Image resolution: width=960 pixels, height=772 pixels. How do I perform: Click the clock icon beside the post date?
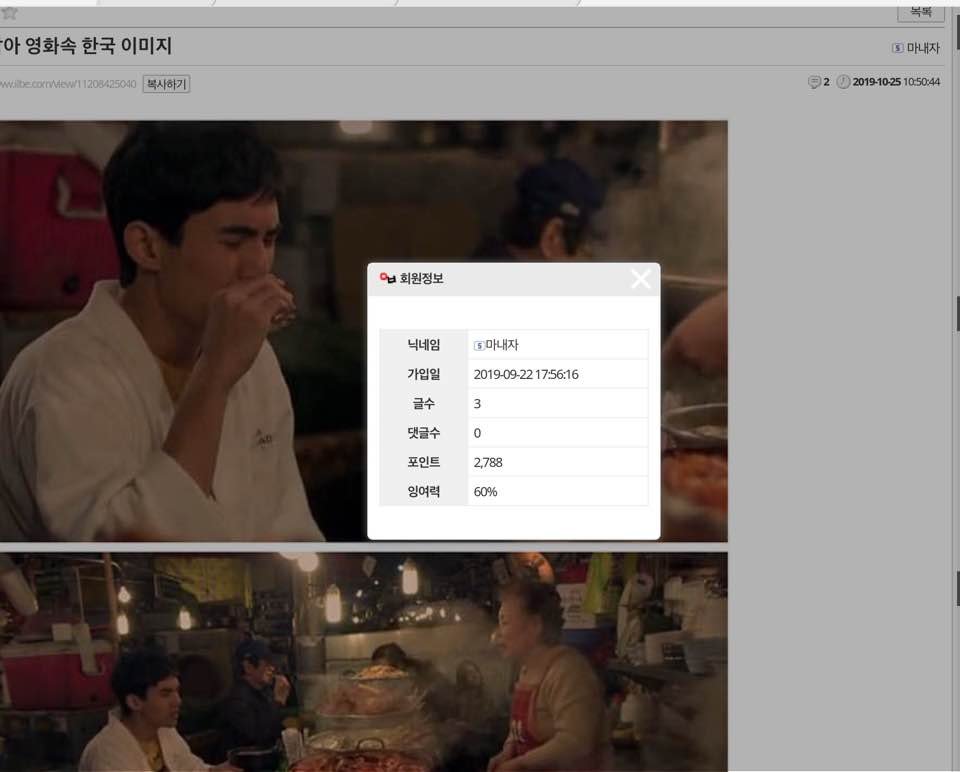tap(843, 82)
